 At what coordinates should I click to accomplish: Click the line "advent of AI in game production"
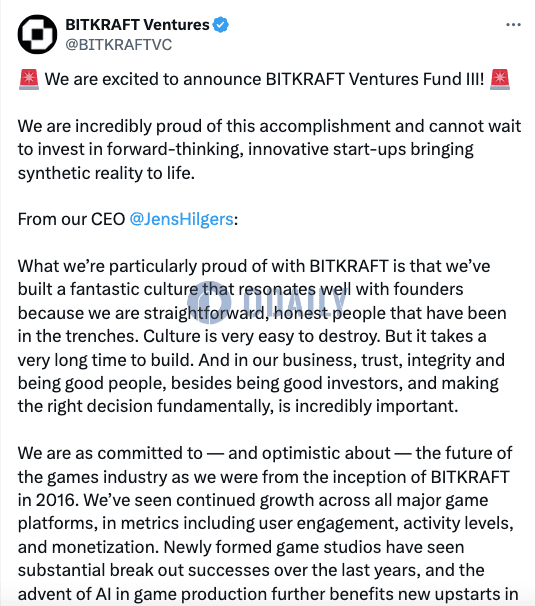(x=268, y=594)
